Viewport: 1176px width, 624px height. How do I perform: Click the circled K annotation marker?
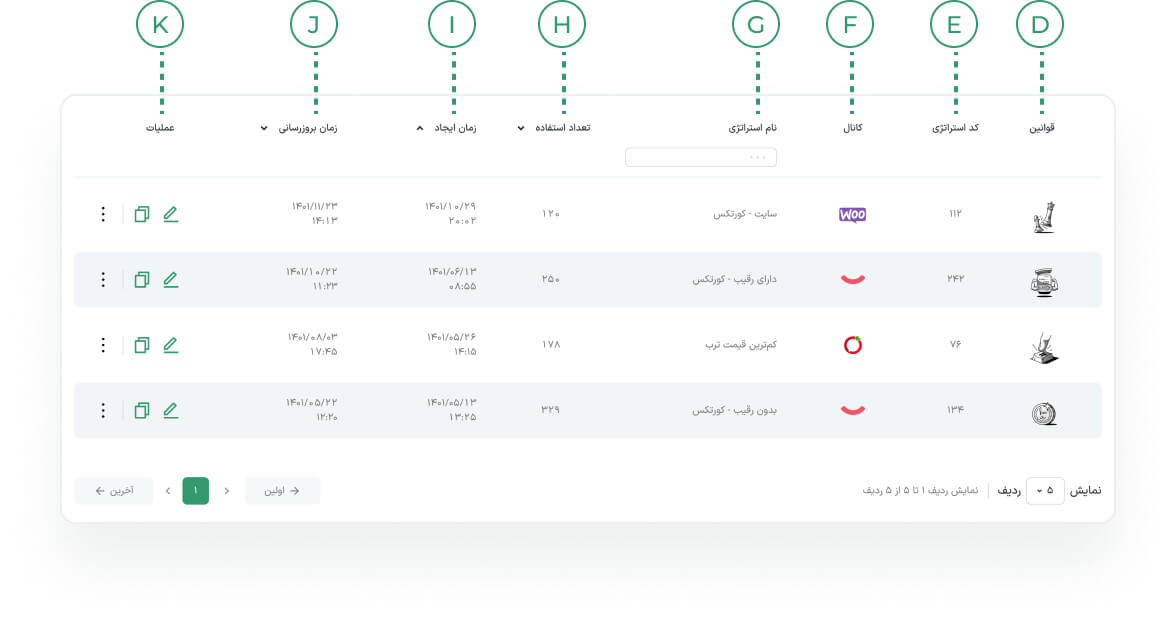160,26
